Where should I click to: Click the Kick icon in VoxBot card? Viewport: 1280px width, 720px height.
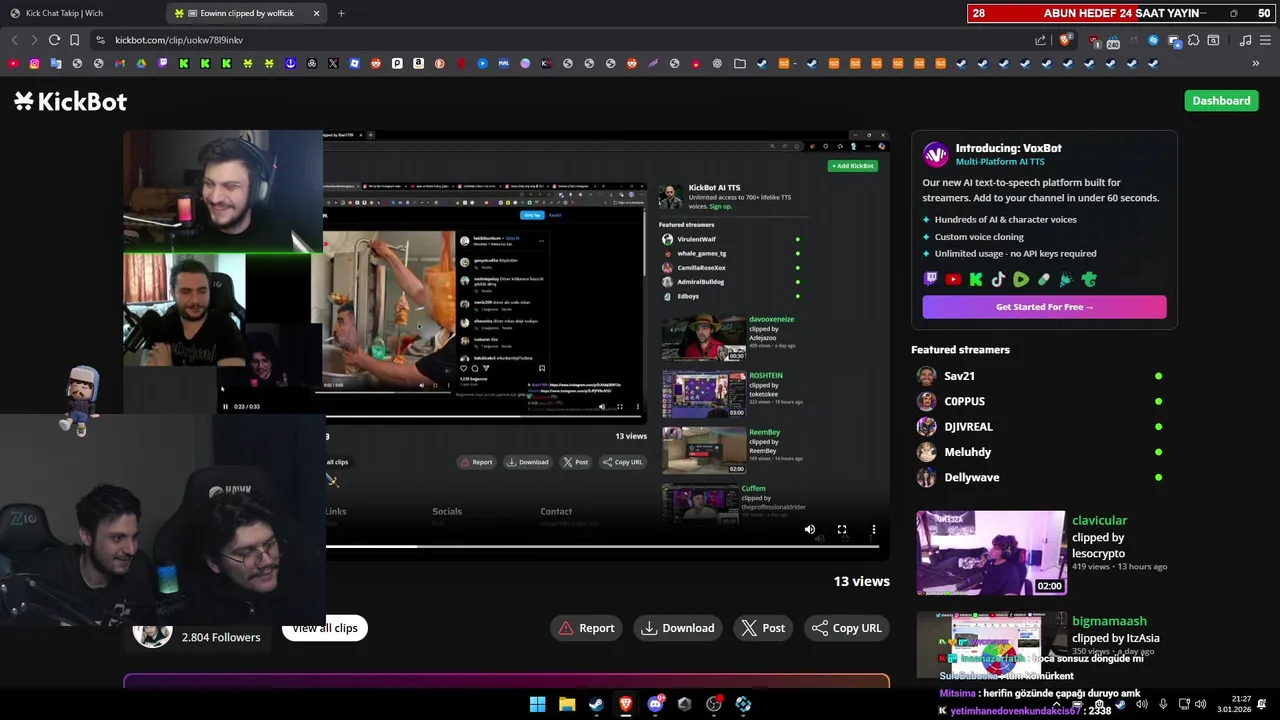click(x=976, y=280)
